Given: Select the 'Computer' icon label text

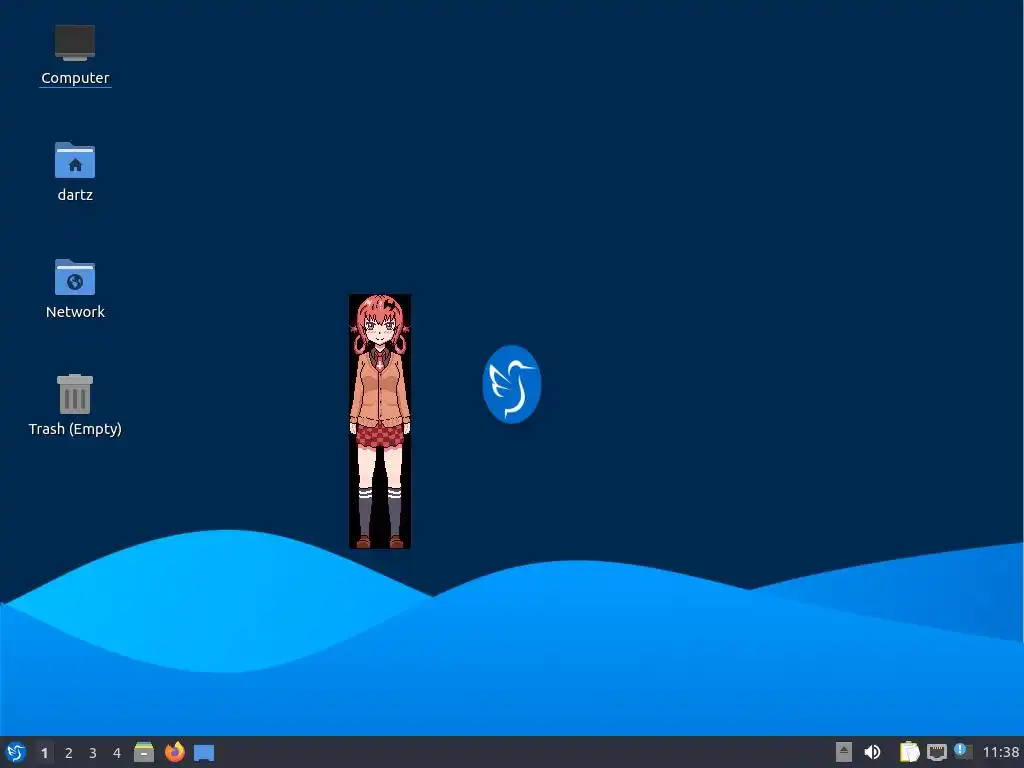Looking at the screenshot, I should pyautogui.click(x=75, y=78).
